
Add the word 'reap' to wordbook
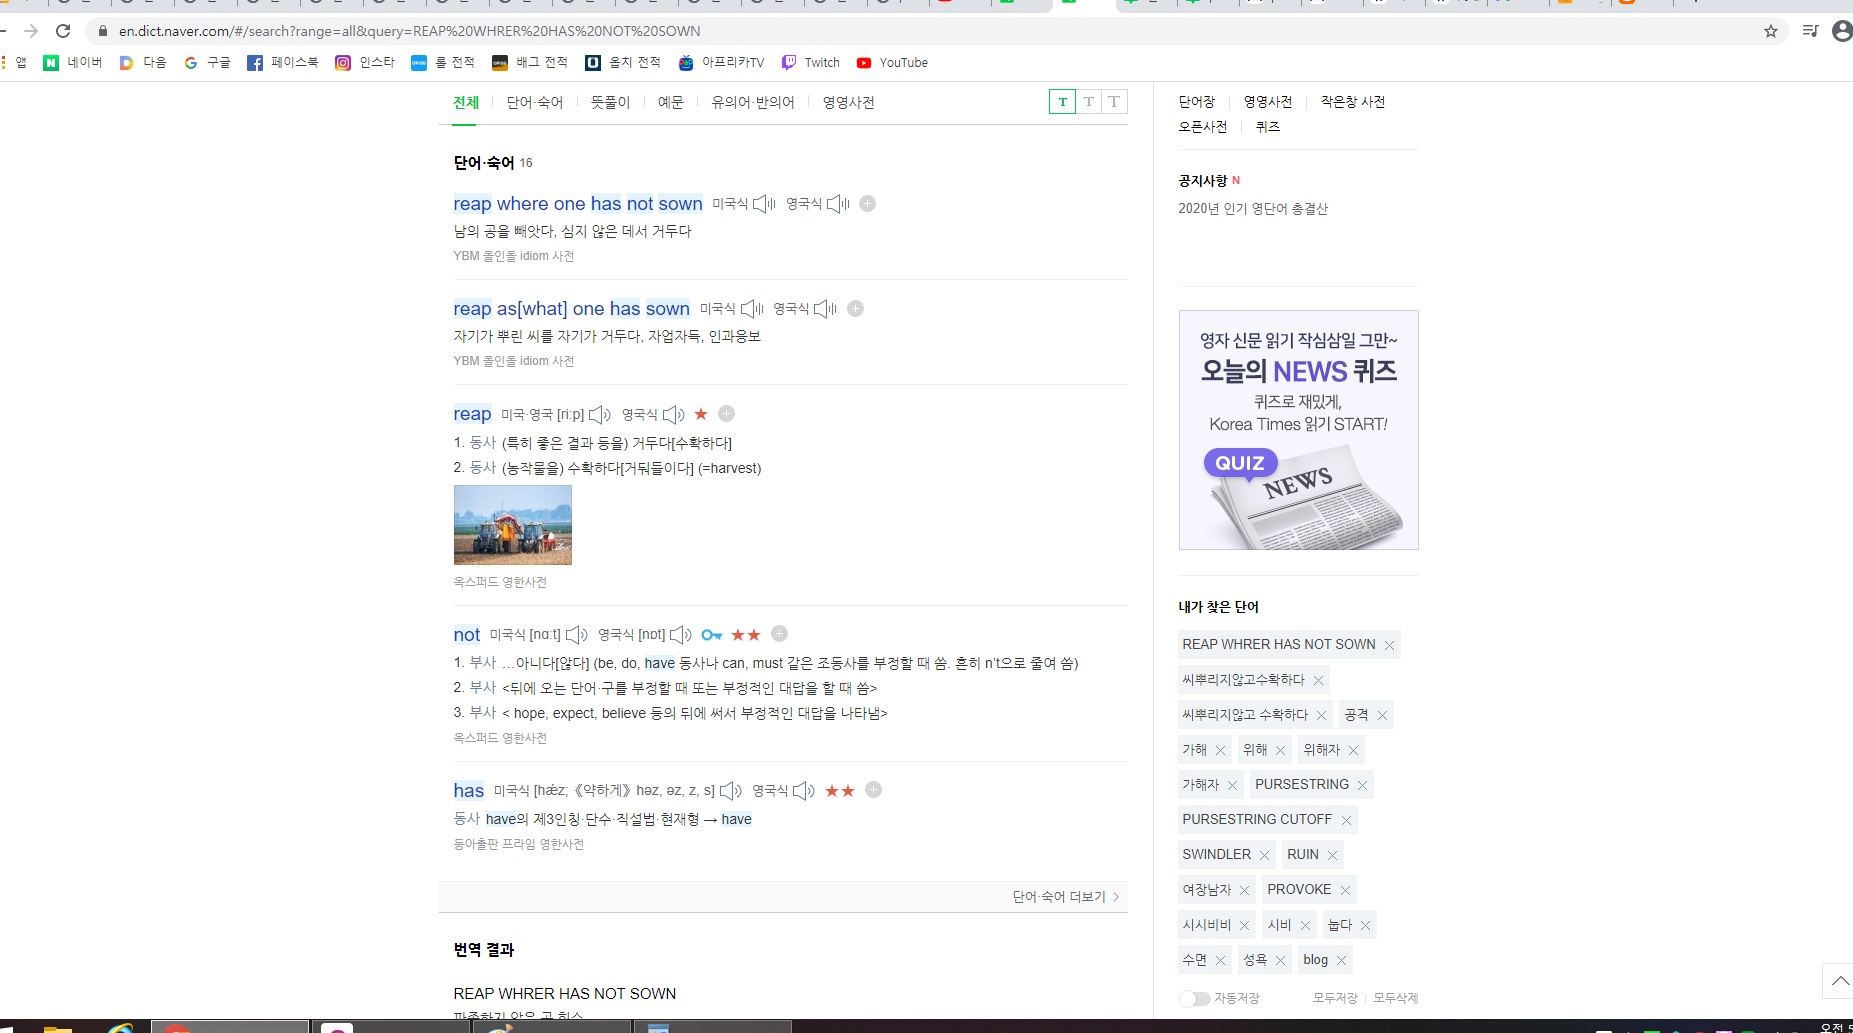(x=727, y=414)
